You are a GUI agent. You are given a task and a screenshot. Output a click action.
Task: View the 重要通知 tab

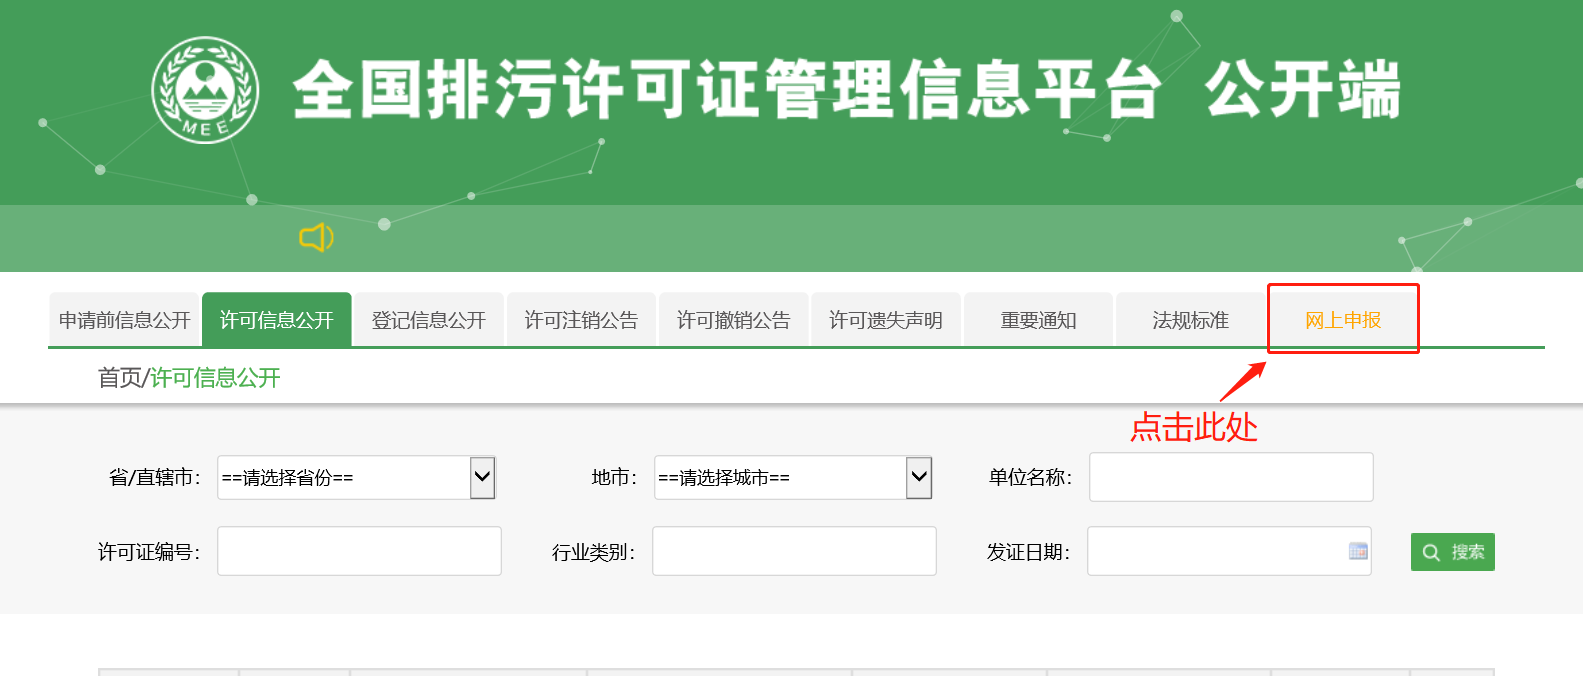coord(1038,320)
